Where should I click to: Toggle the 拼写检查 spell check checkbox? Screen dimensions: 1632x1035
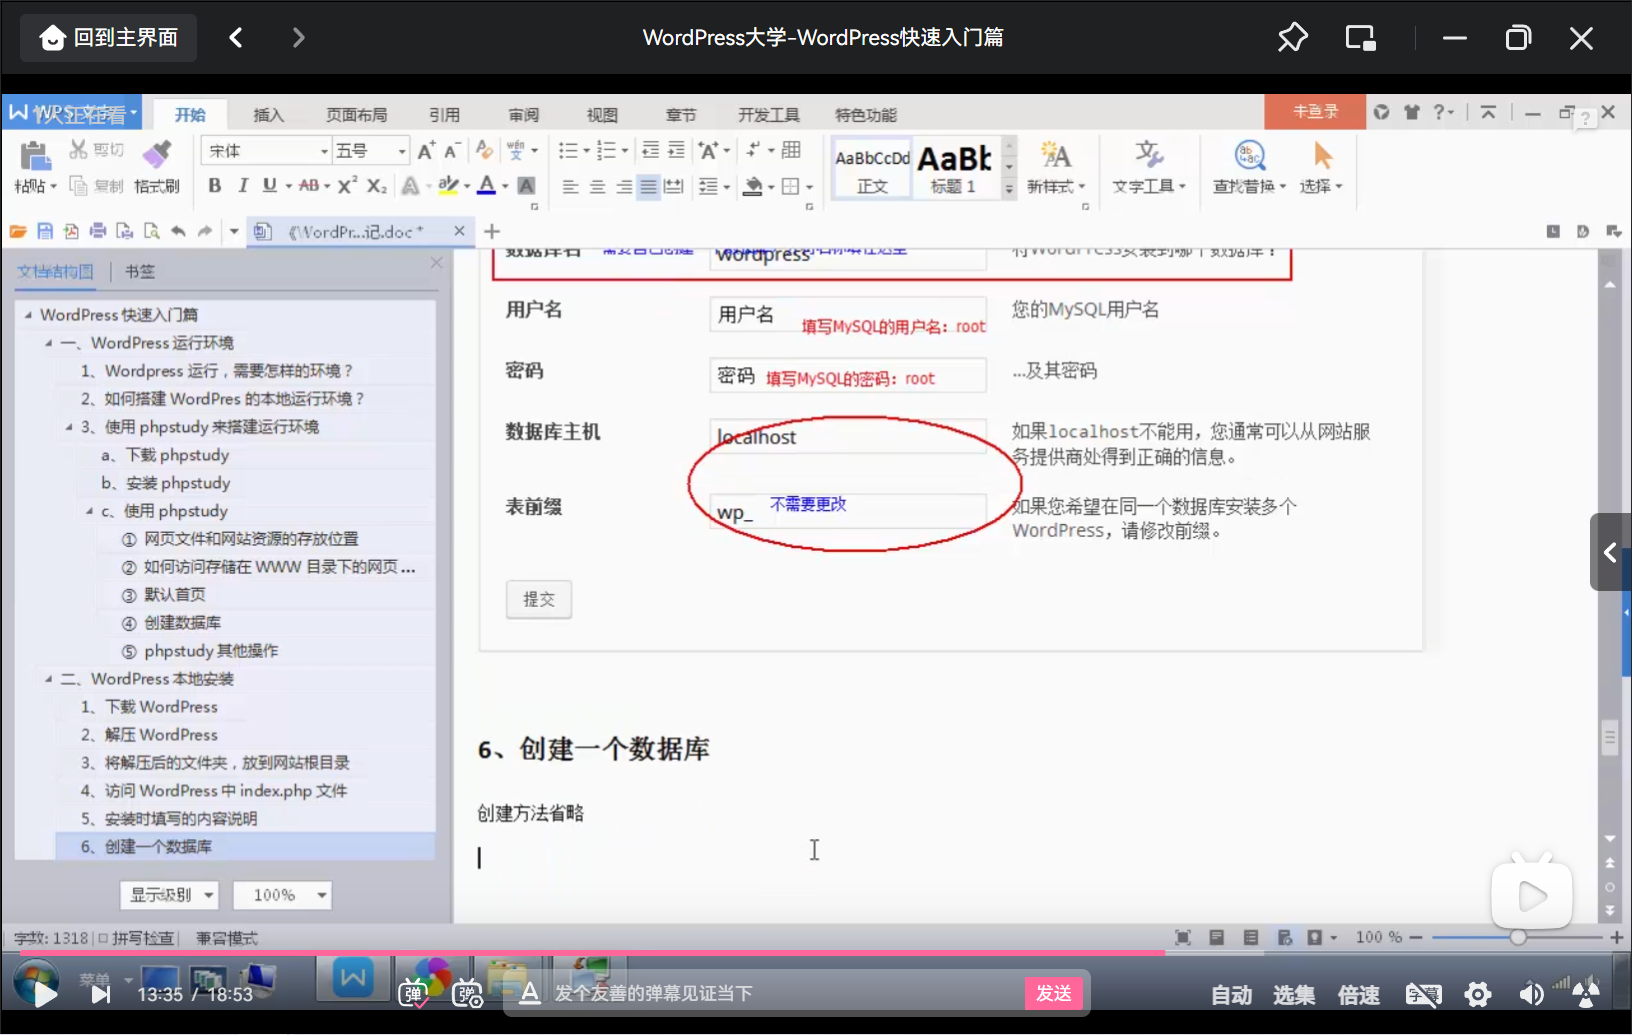tap(103, 938)
